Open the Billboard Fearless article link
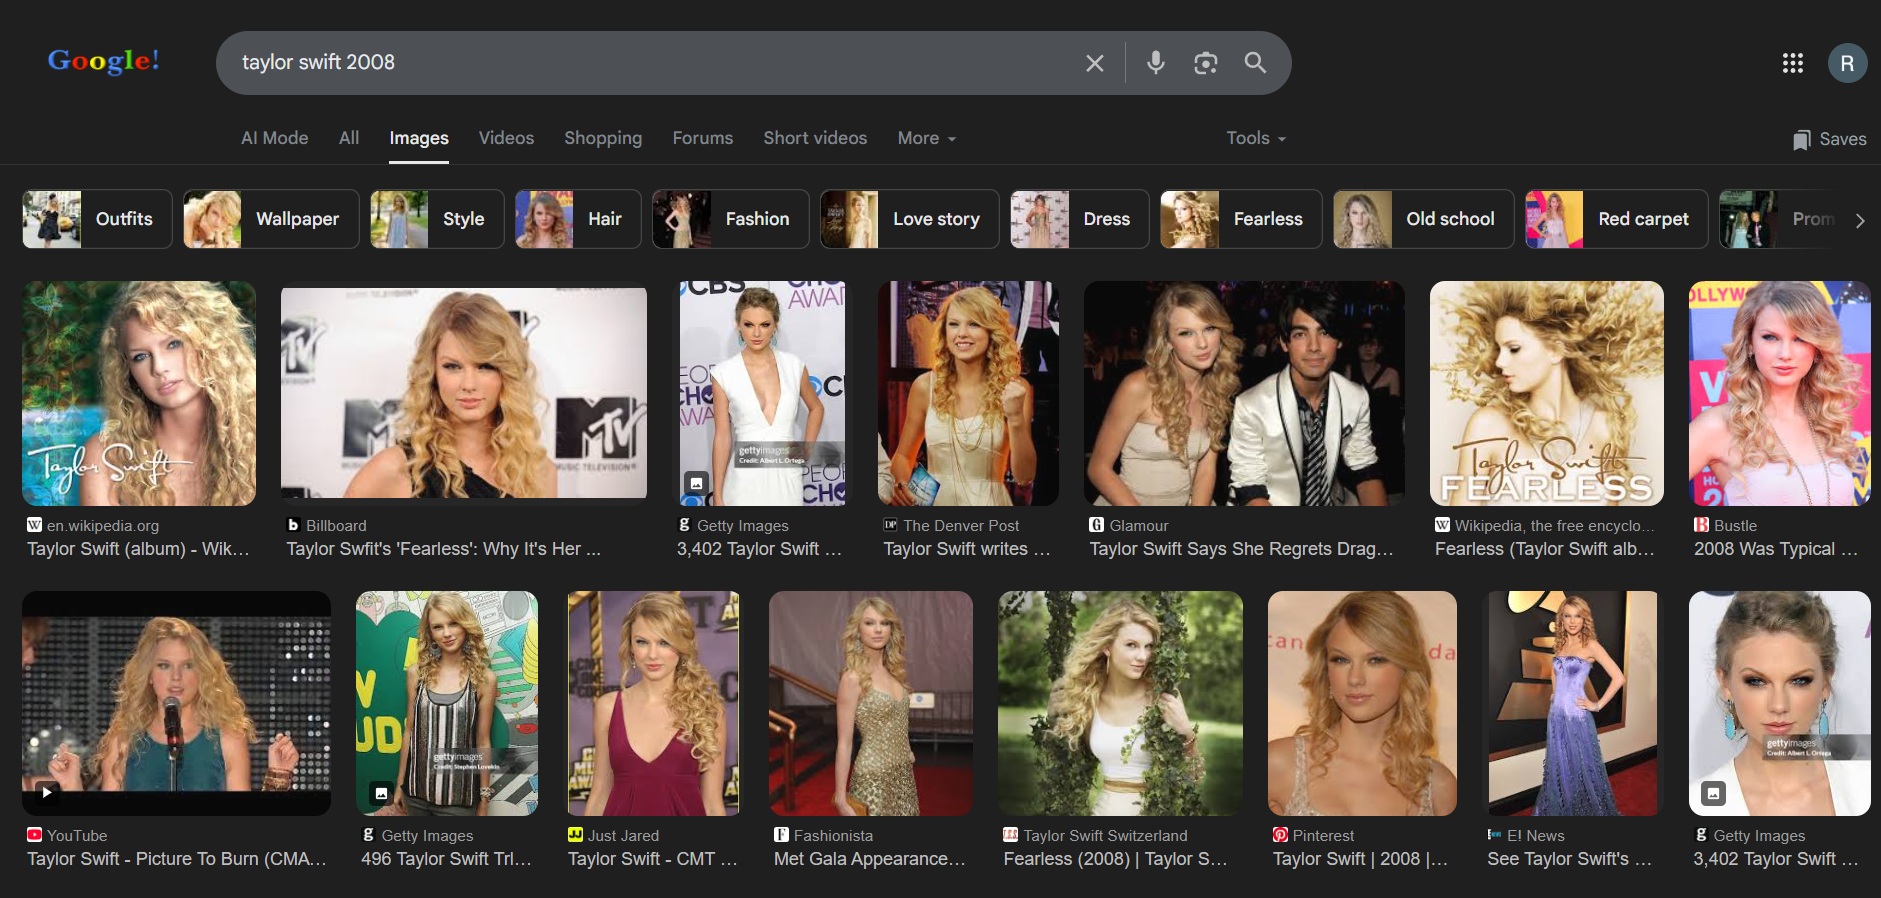The image size is (1881, 898). pos(443,549)
